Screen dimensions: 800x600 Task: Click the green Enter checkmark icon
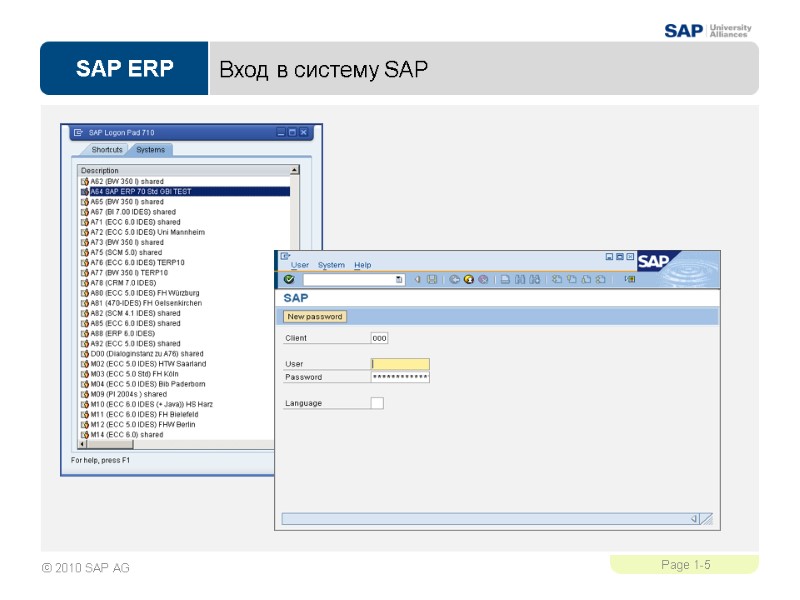pos(288,281)
